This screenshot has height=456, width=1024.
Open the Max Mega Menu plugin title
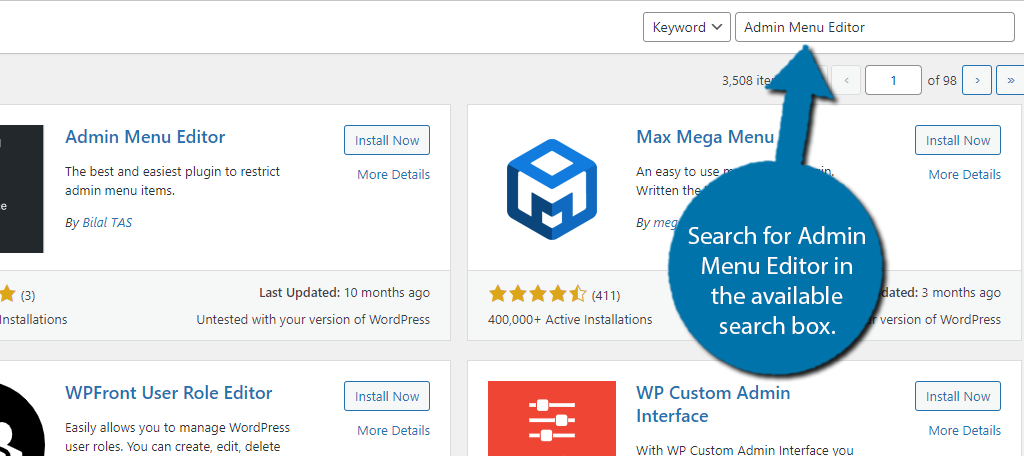click(705, 137)
